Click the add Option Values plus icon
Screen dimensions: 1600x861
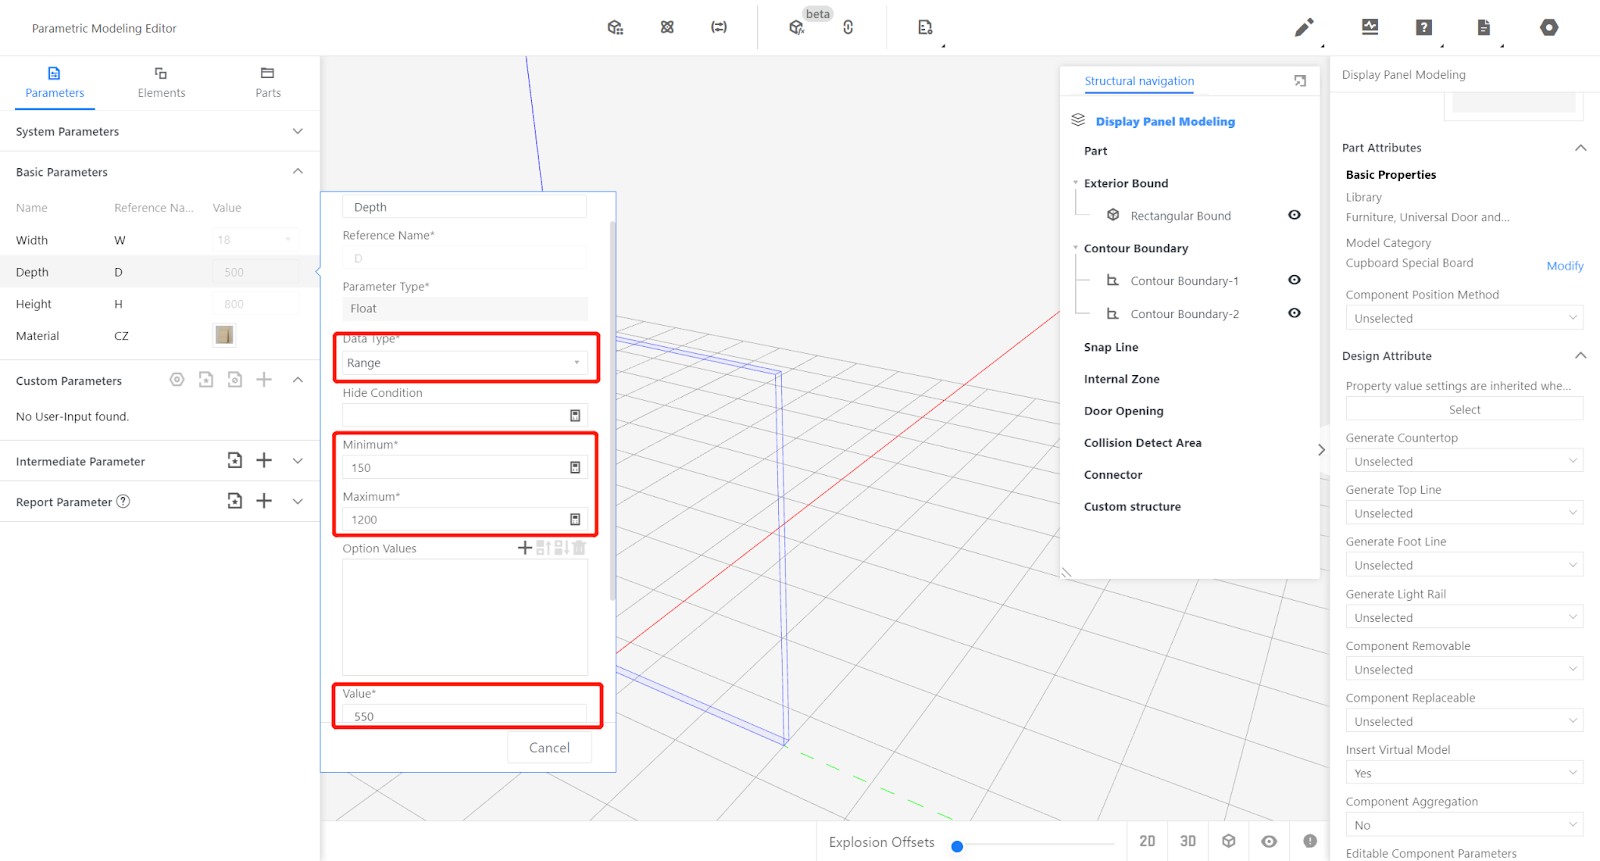click(524, 548)
